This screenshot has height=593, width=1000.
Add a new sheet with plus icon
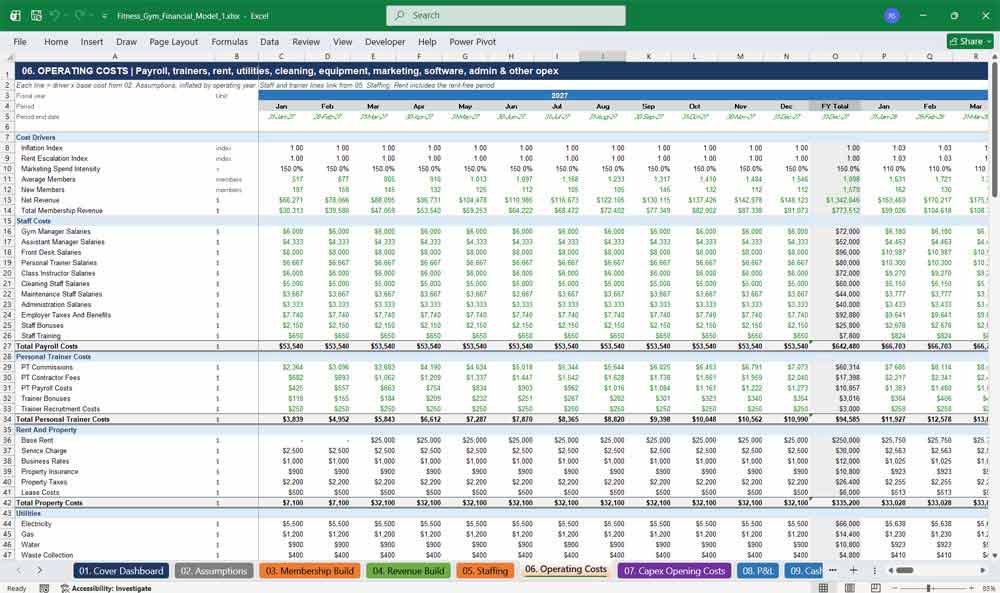[853, 571]
